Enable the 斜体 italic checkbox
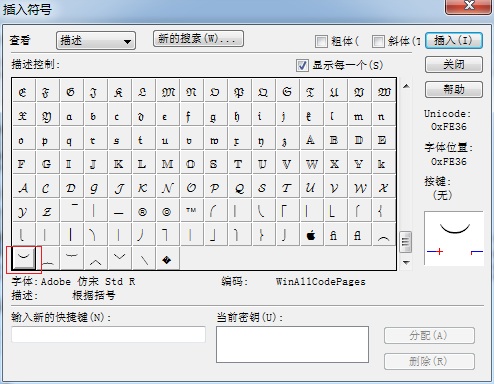The width and height of the screenshot is (495, 384). 378,41
